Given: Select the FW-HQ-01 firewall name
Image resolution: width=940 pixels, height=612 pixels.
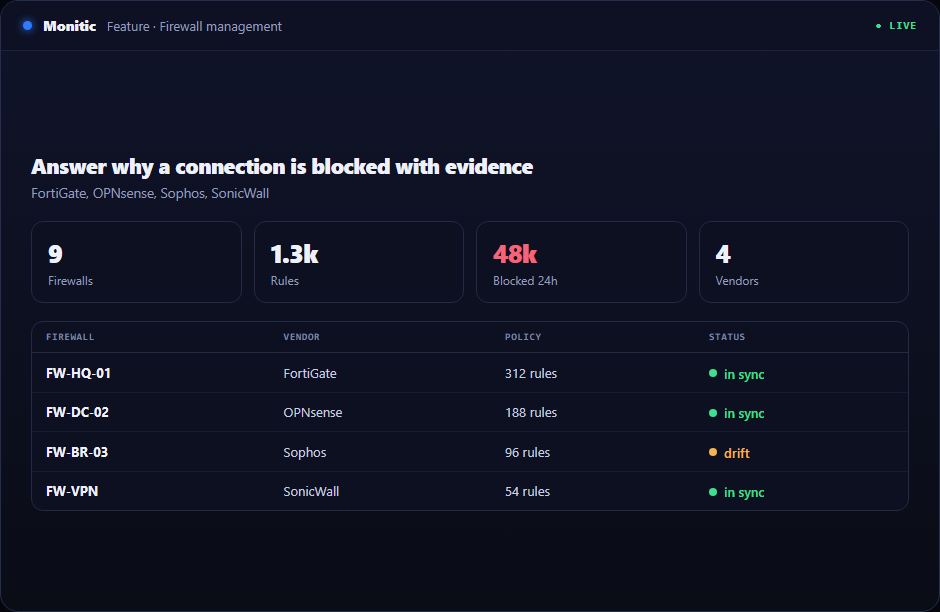Looking at the screenshot, I should click(79, 373).
